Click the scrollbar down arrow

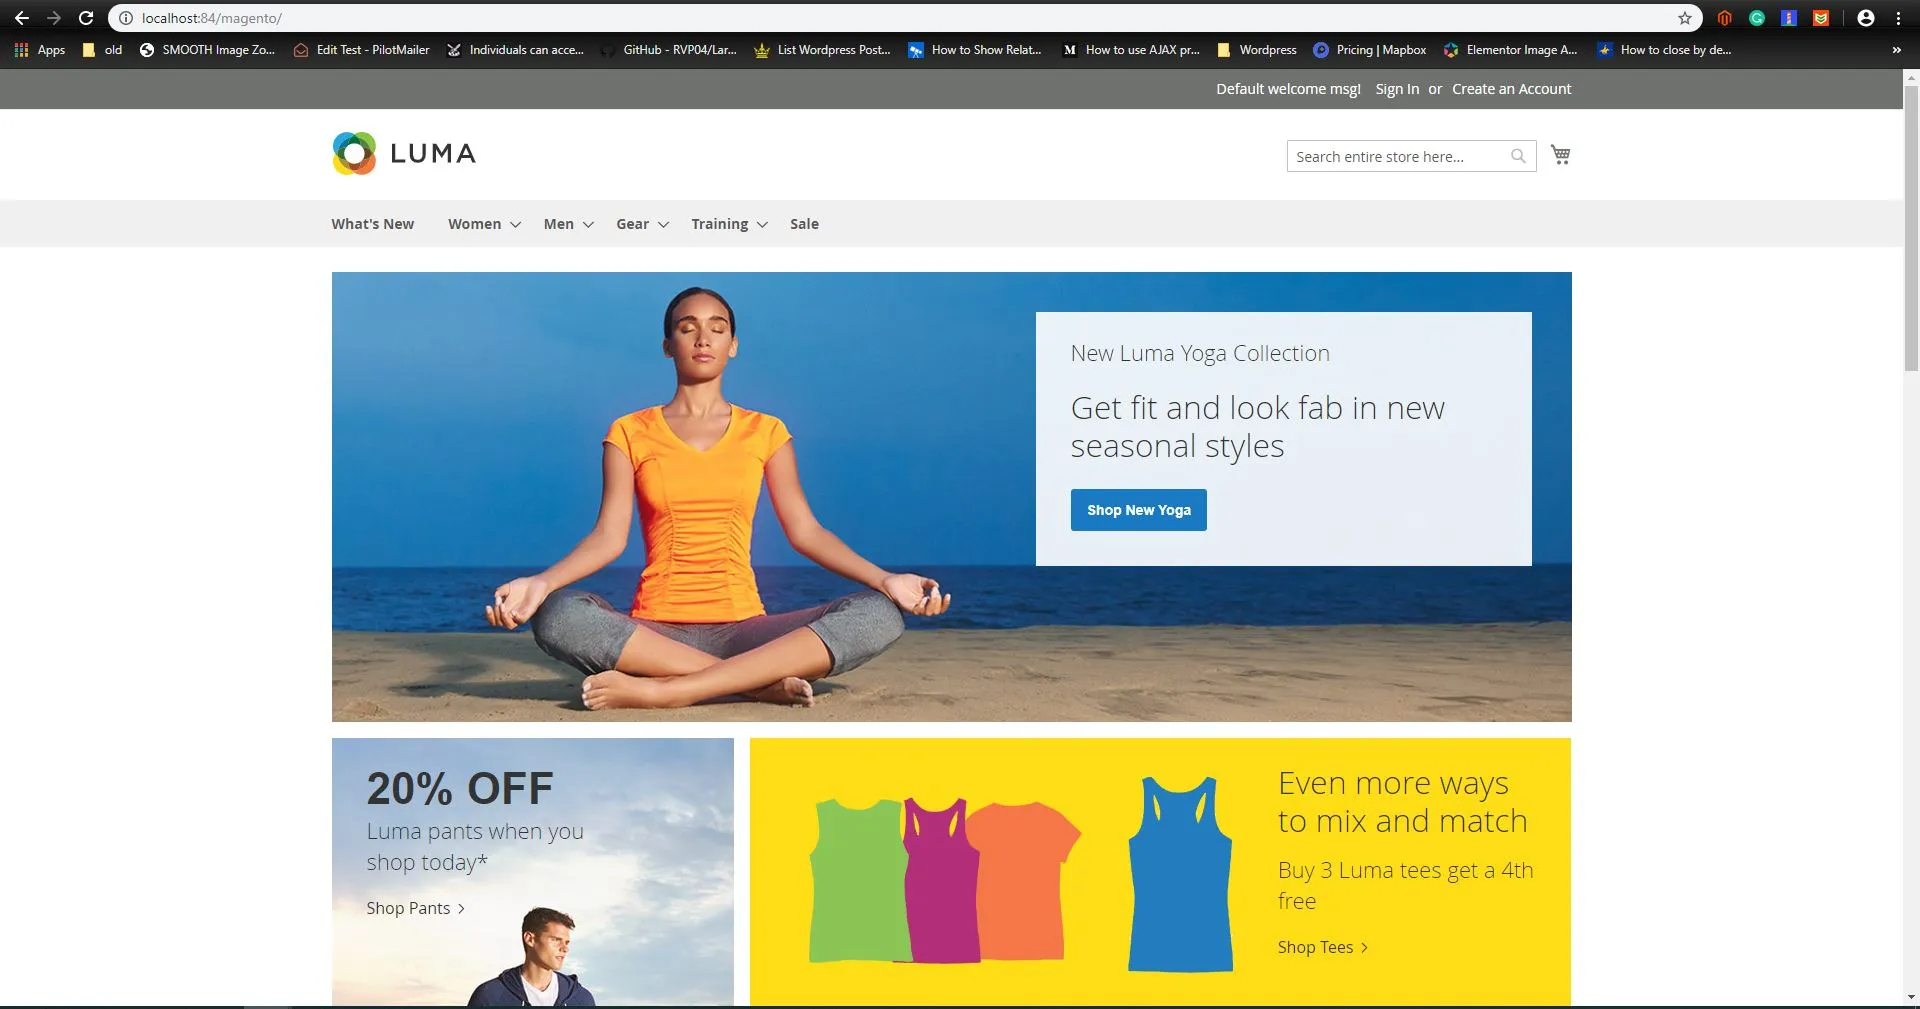(x=1911, y=997)
